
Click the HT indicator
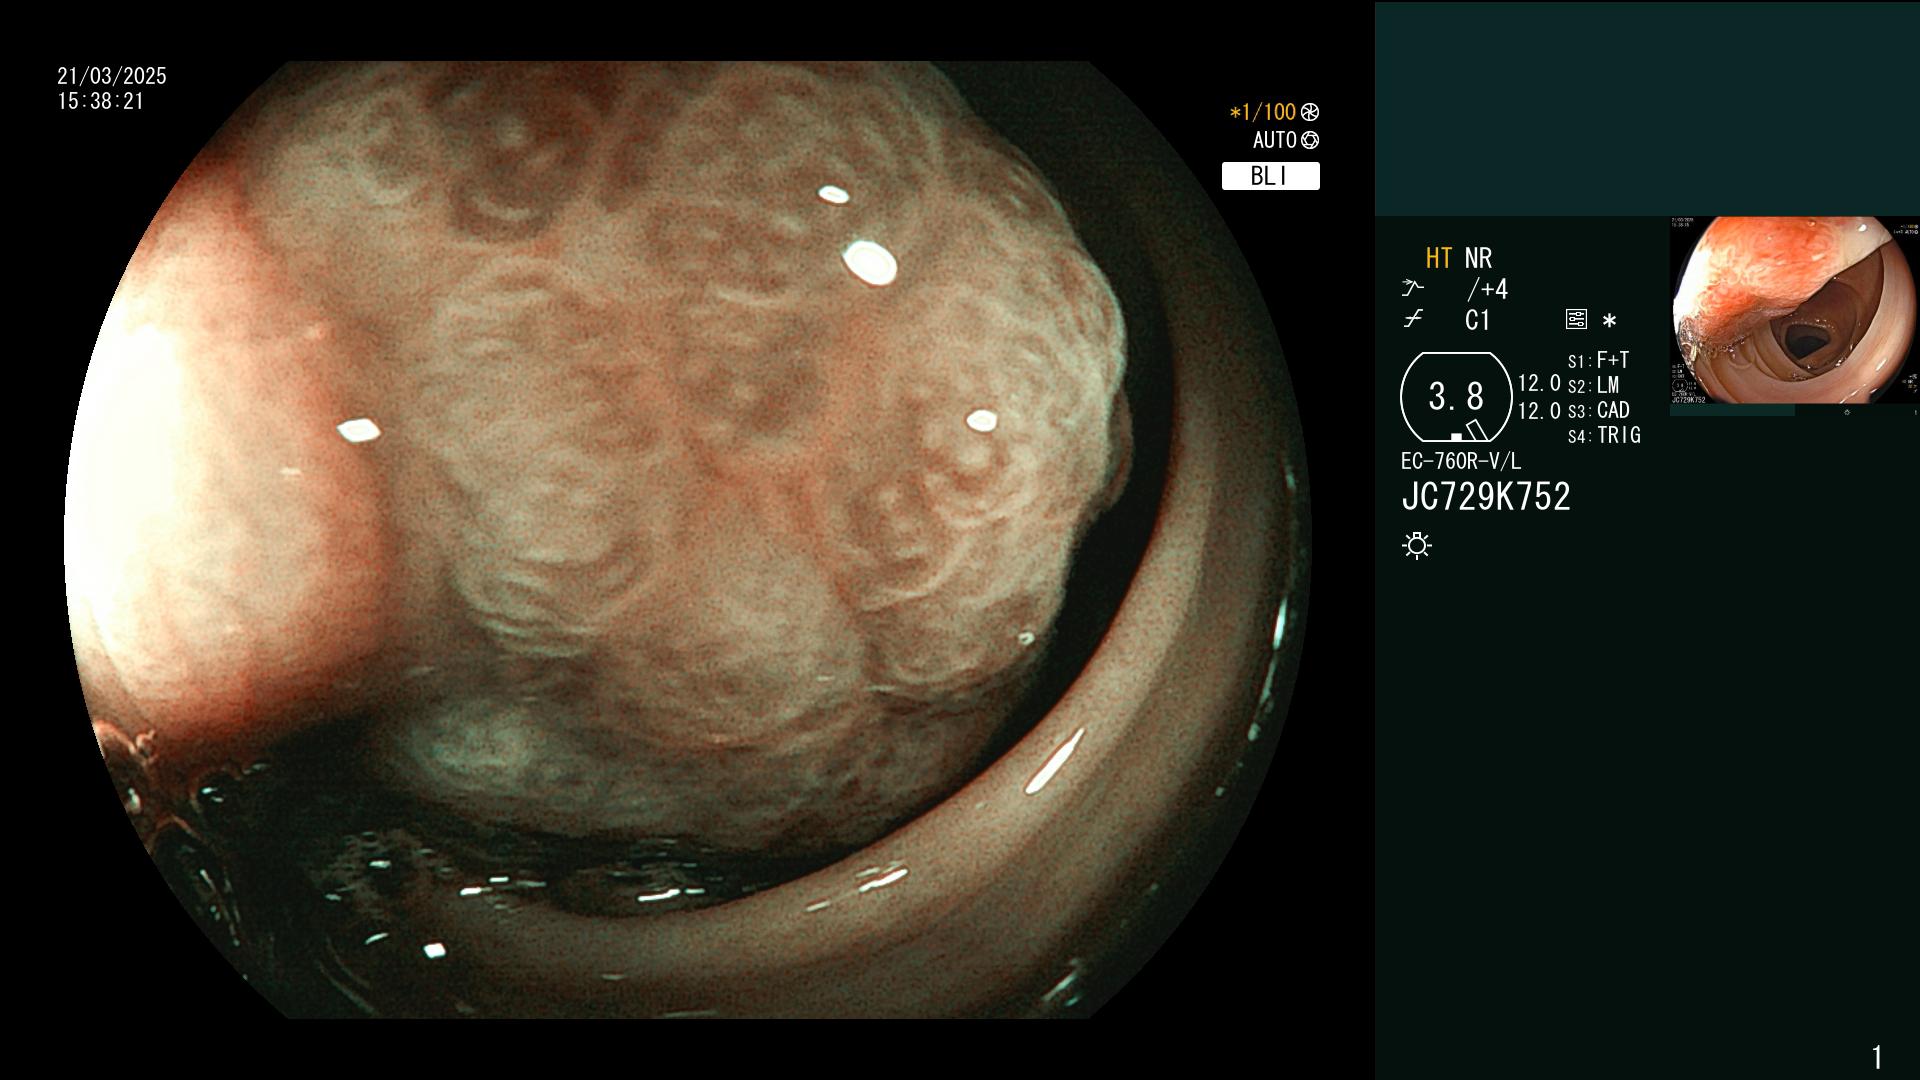click(x=1438, y=259)
